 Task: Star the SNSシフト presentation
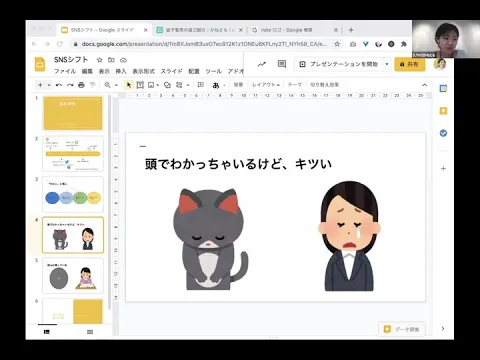[x=99, y=60]
